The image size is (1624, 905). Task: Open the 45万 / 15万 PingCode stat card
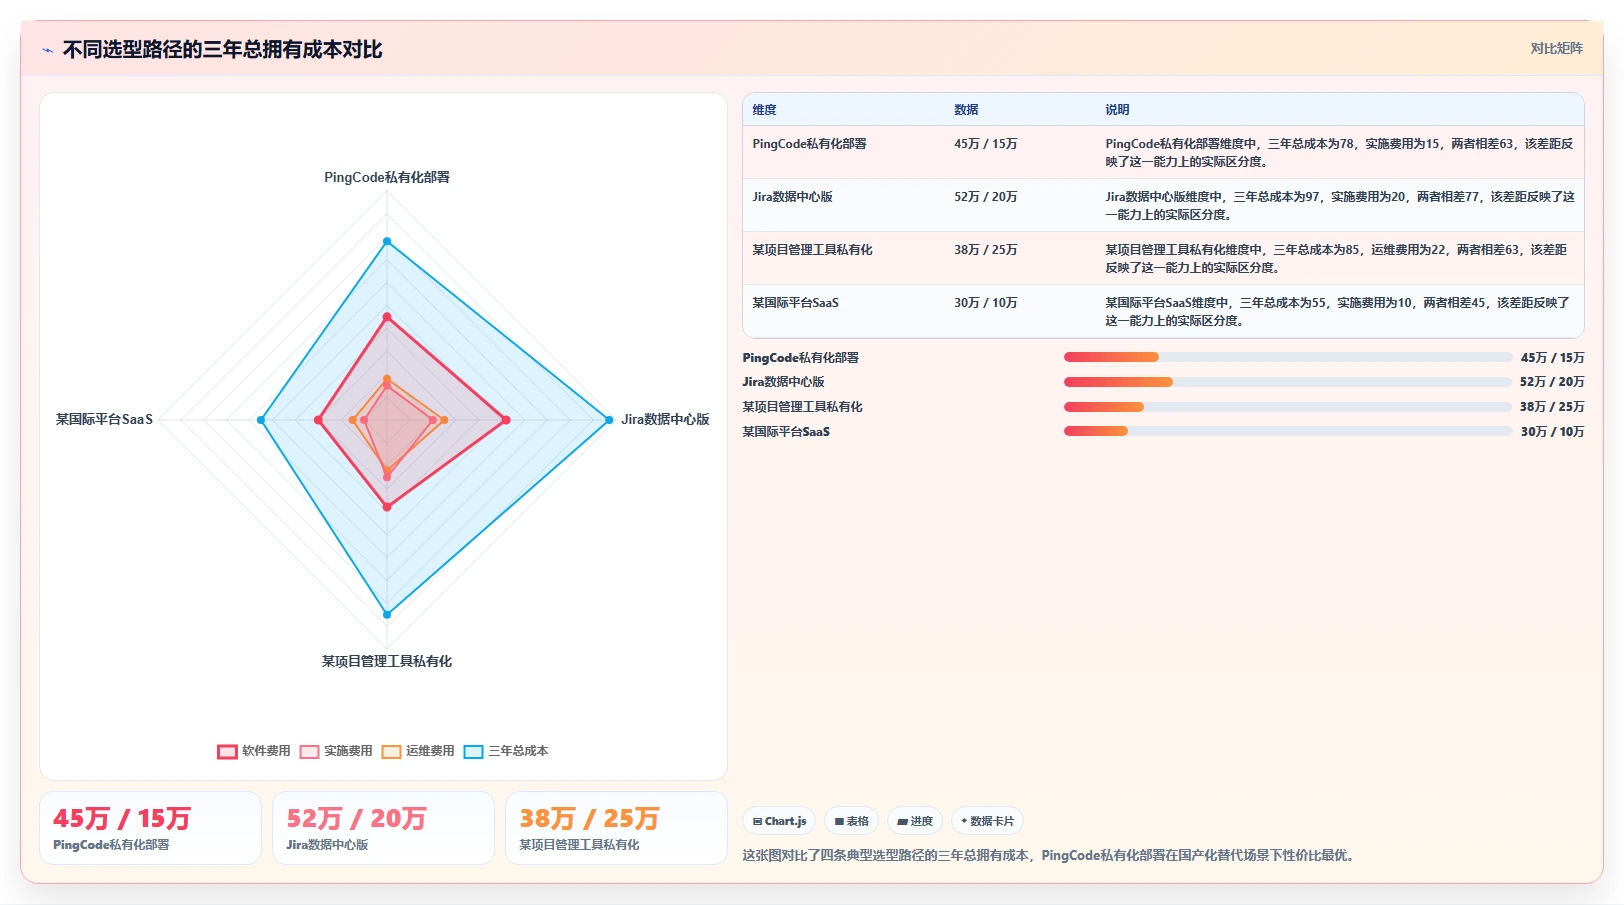tap(150, 828)
